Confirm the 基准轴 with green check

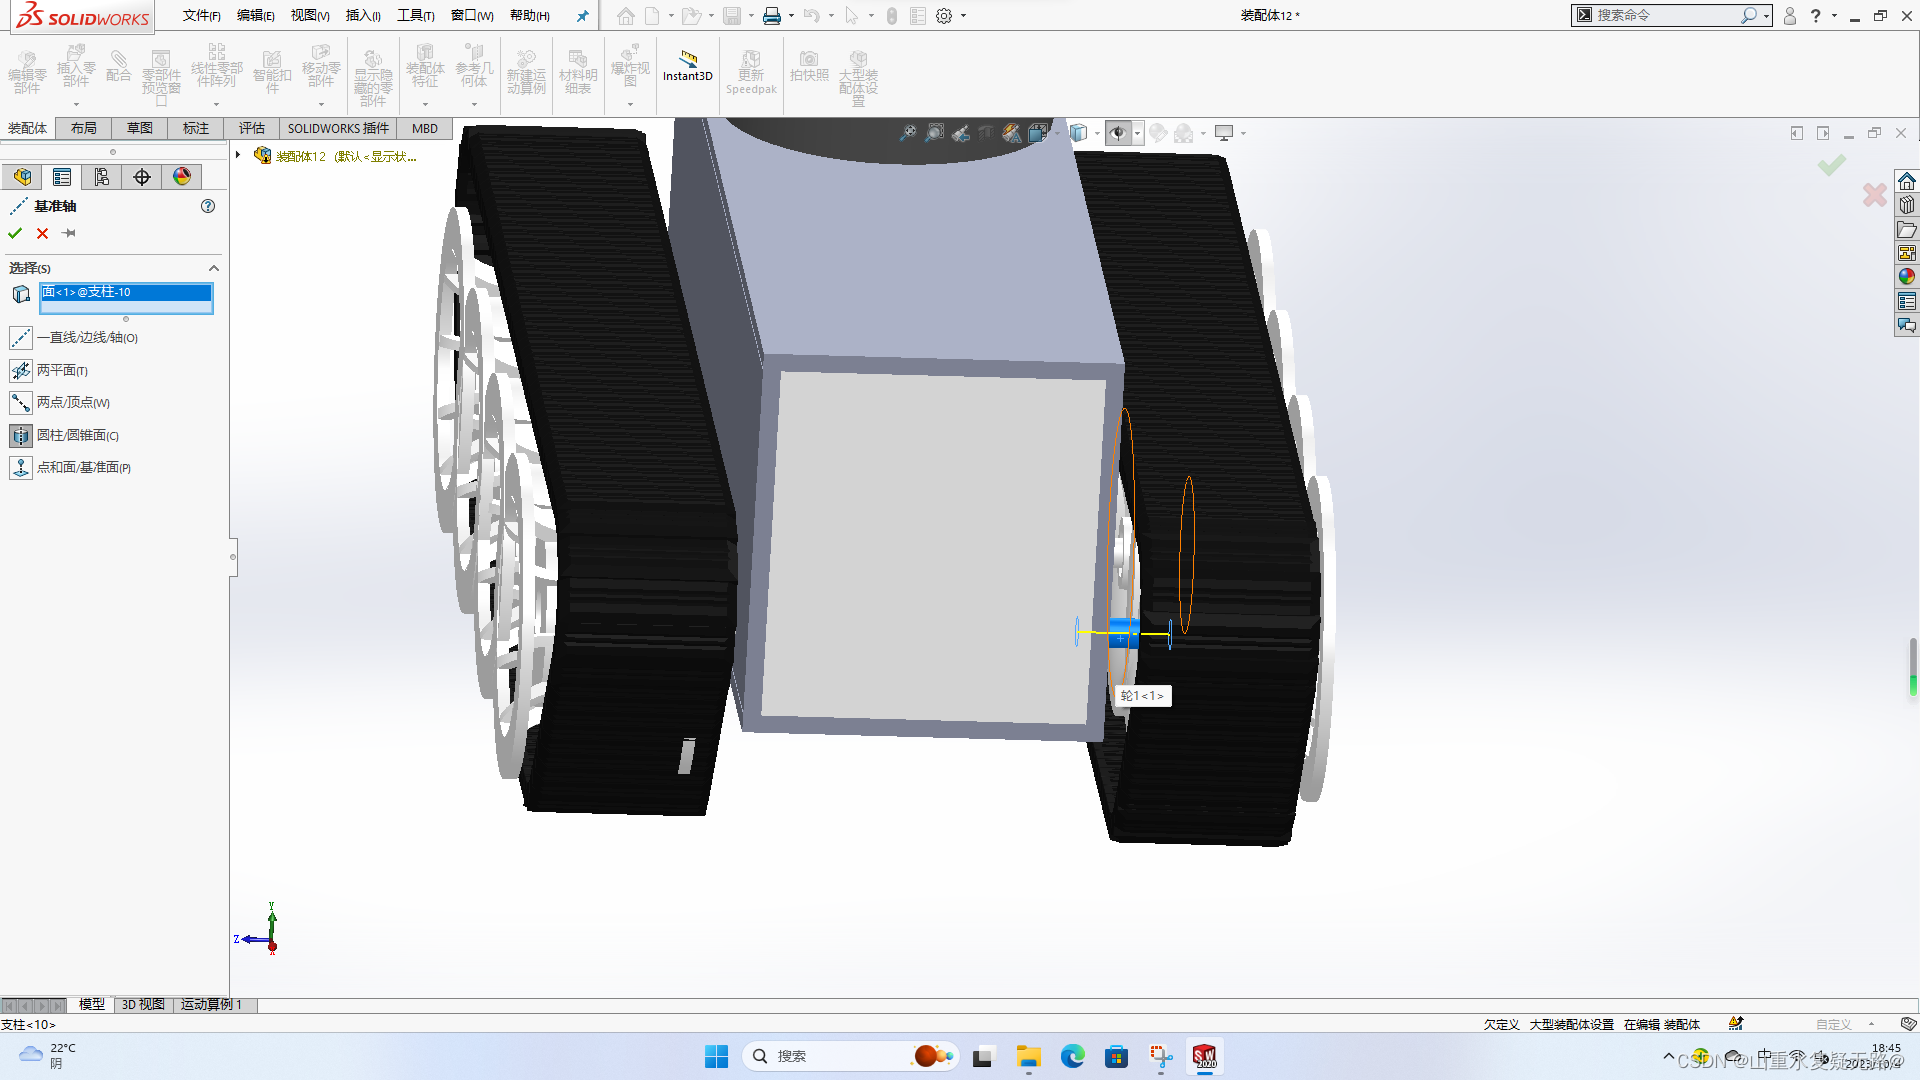tap(15, 233)
